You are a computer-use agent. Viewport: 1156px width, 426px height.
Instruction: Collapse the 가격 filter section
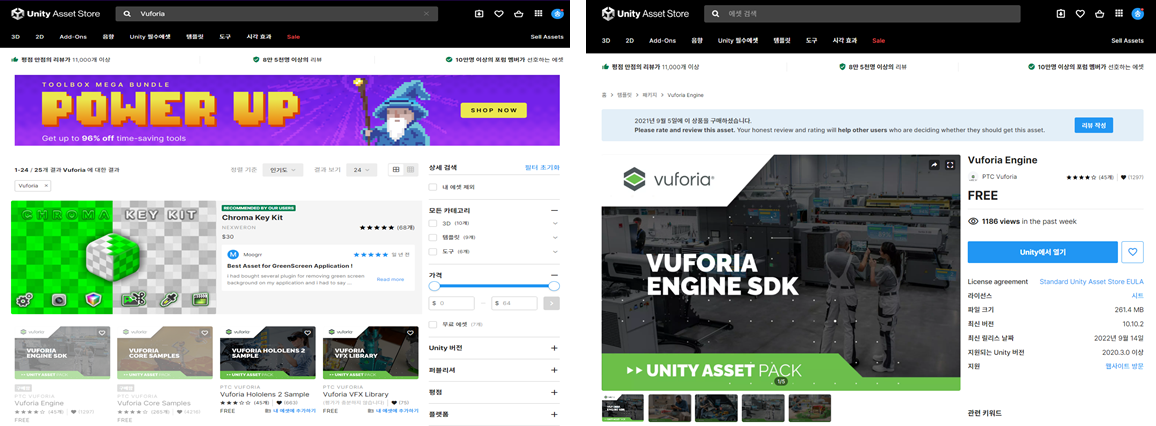[554, 274]
